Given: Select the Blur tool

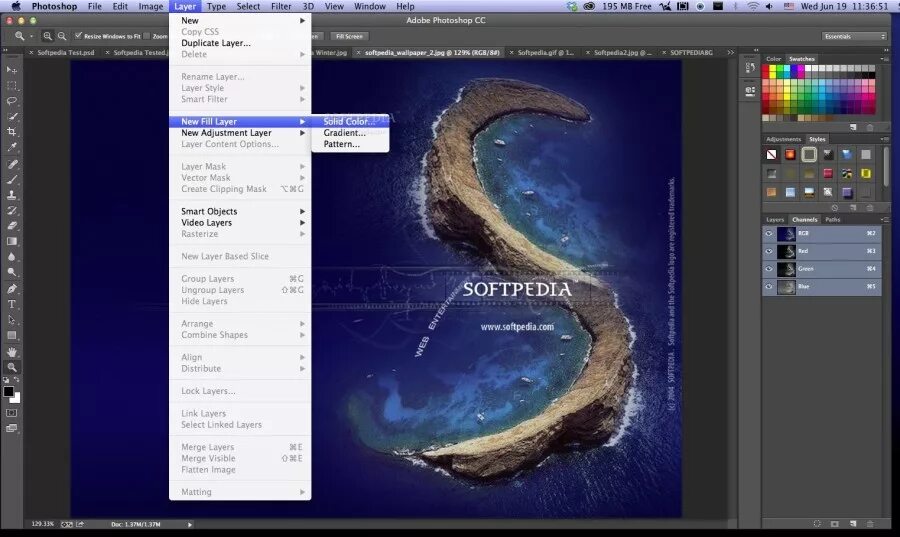Looking at the screenshot, I should click(x=11, y=257).
